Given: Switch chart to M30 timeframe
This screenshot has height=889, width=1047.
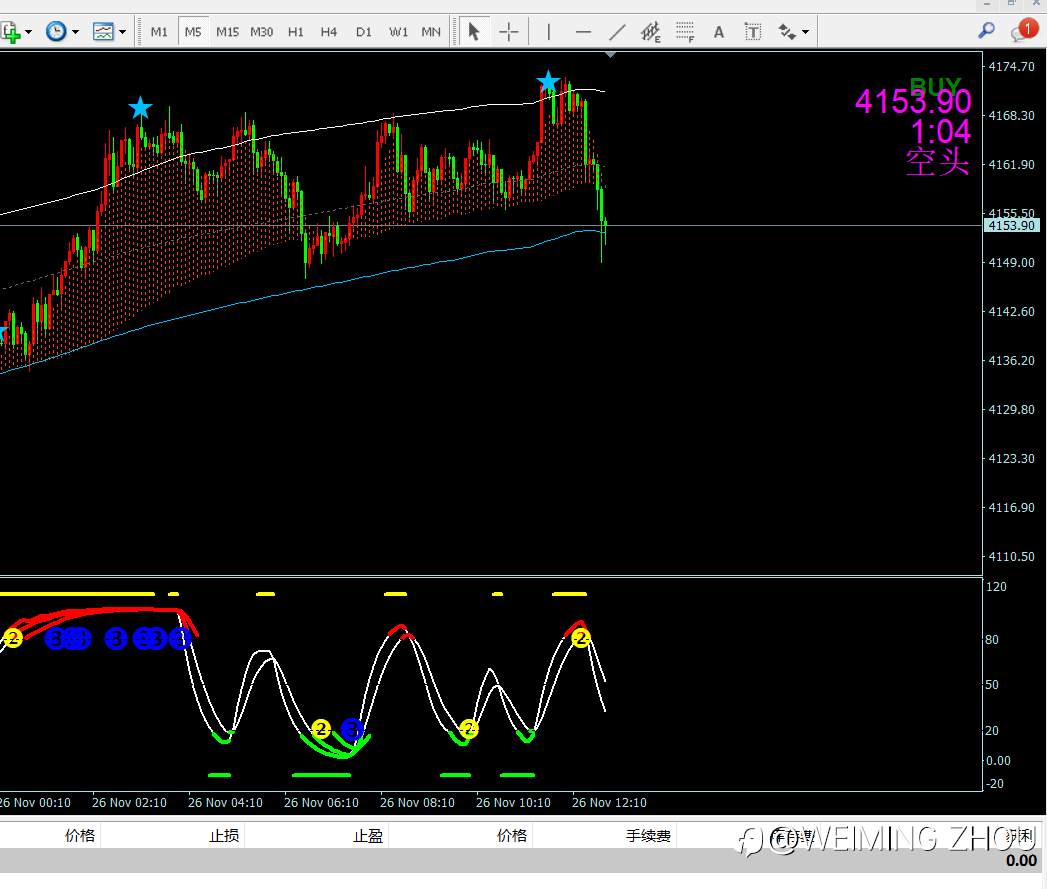Looking at the screenshot, I should 261,31.
